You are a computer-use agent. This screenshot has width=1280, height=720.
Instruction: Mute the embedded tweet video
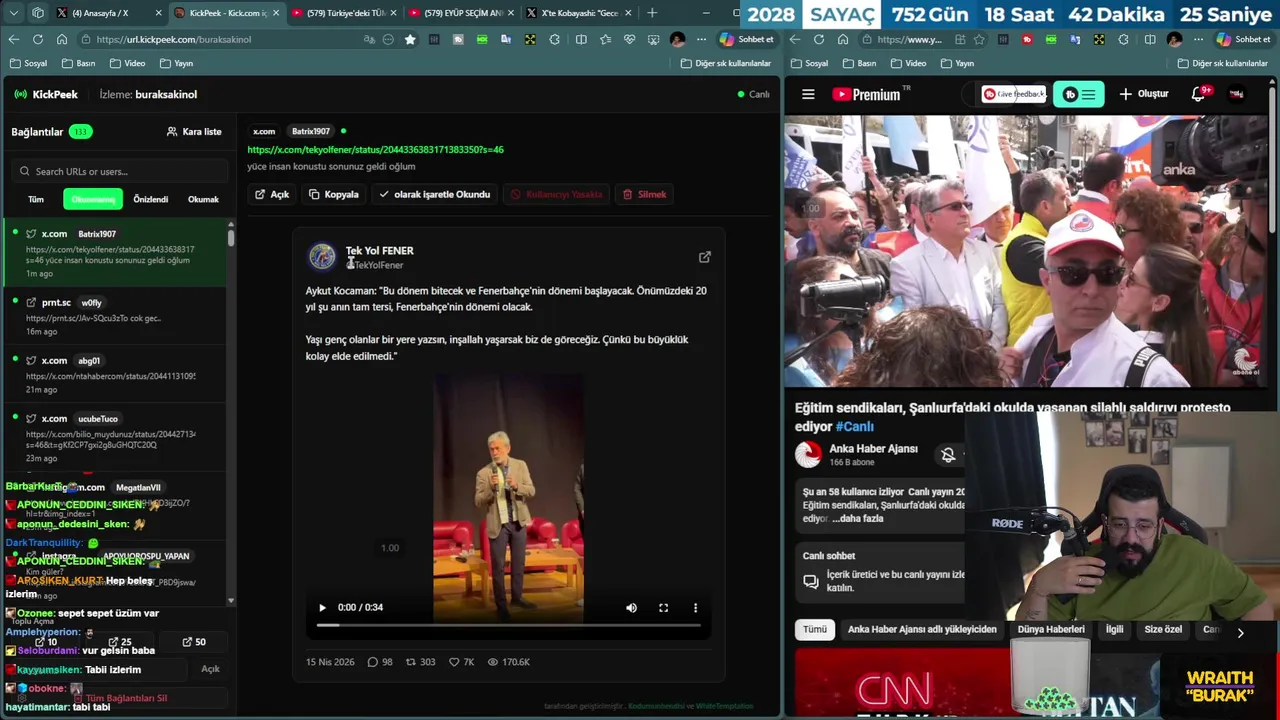click(631, 607)
